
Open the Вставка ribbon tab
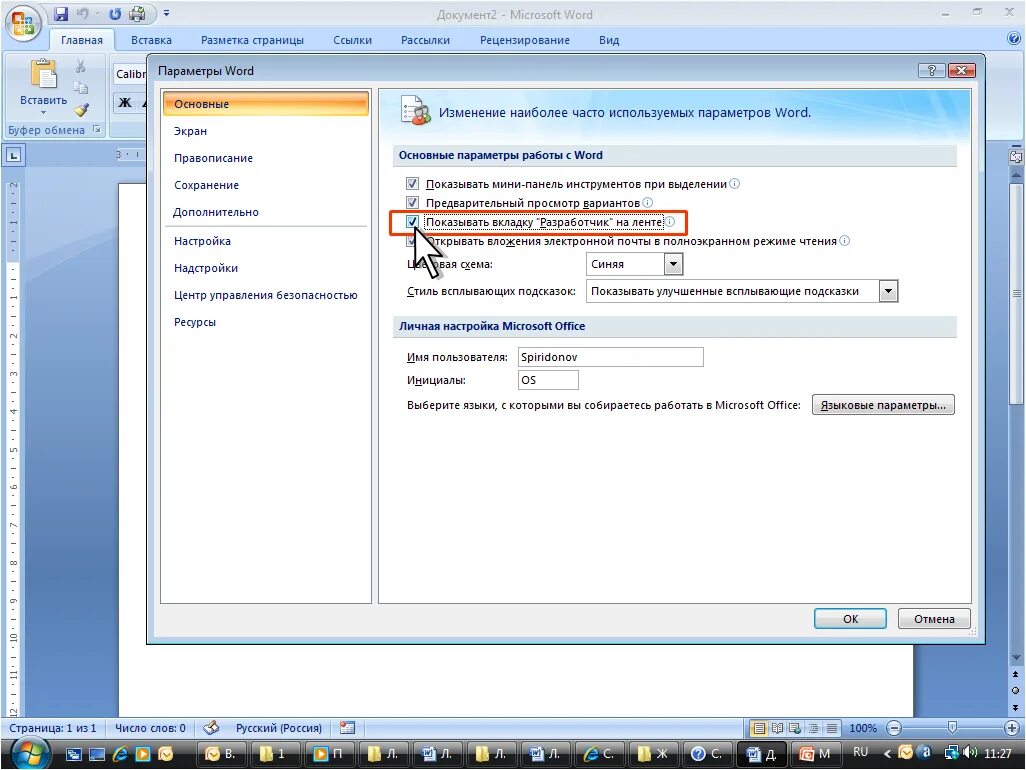coord(151,40)
